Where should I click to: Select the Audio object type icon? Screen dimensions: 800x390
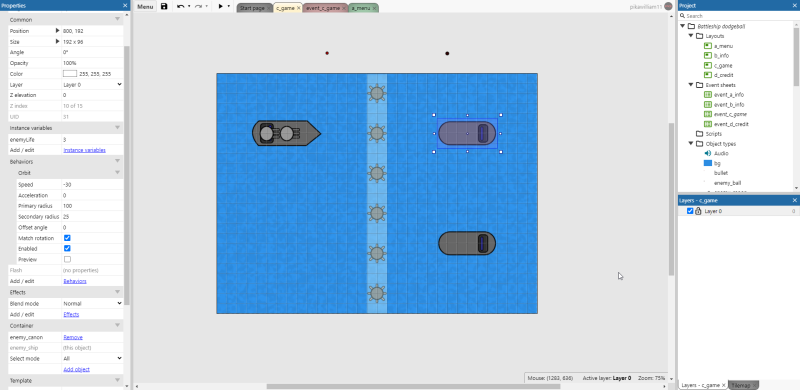pyautogui.click(x=708, y=153)
